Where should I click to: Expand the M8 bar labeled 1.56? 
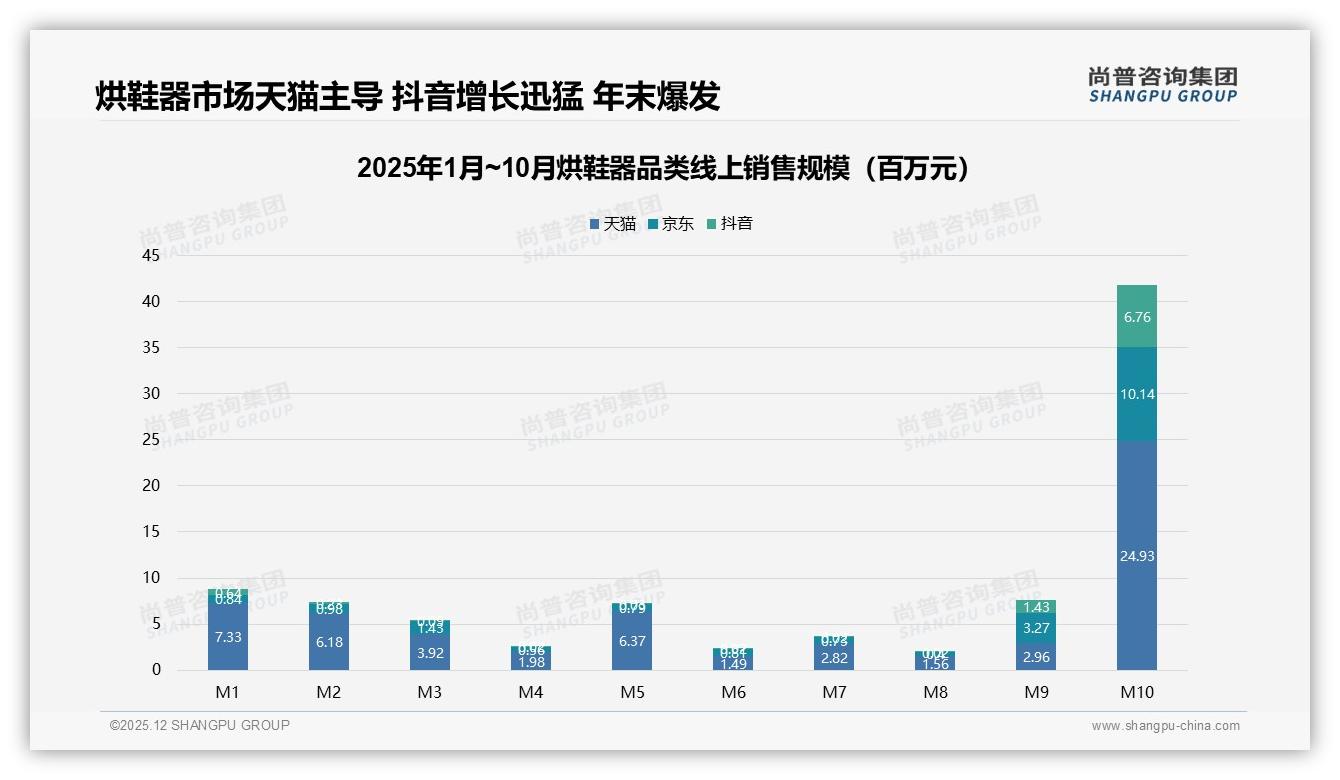click(934, 661)
